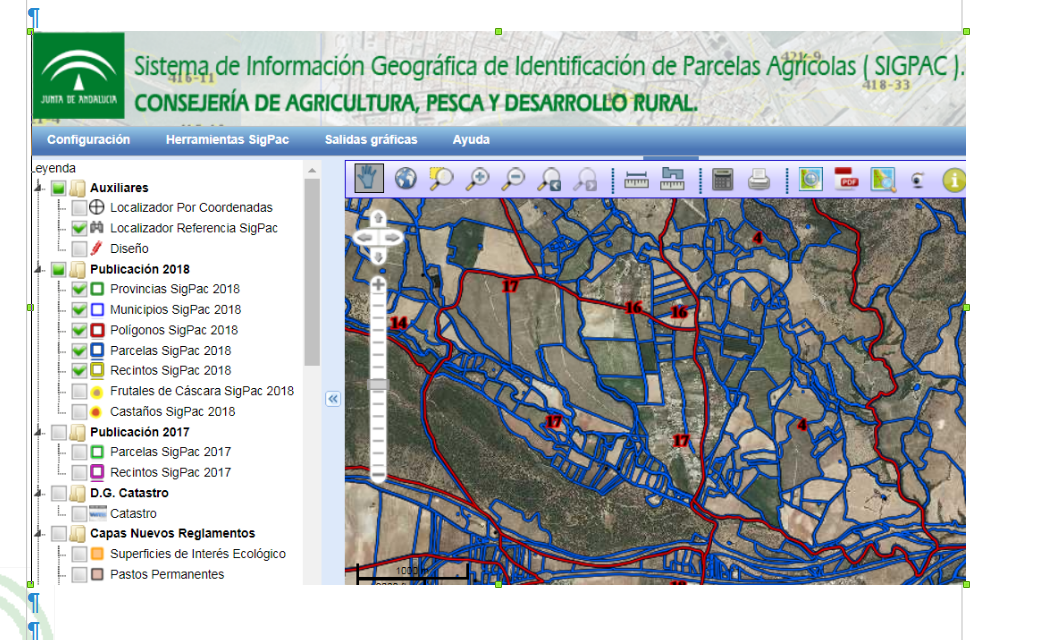The width and height of the screenshot is (1037, 640).
Task: Export map with the PDF icon
Action: pos(847,179)
